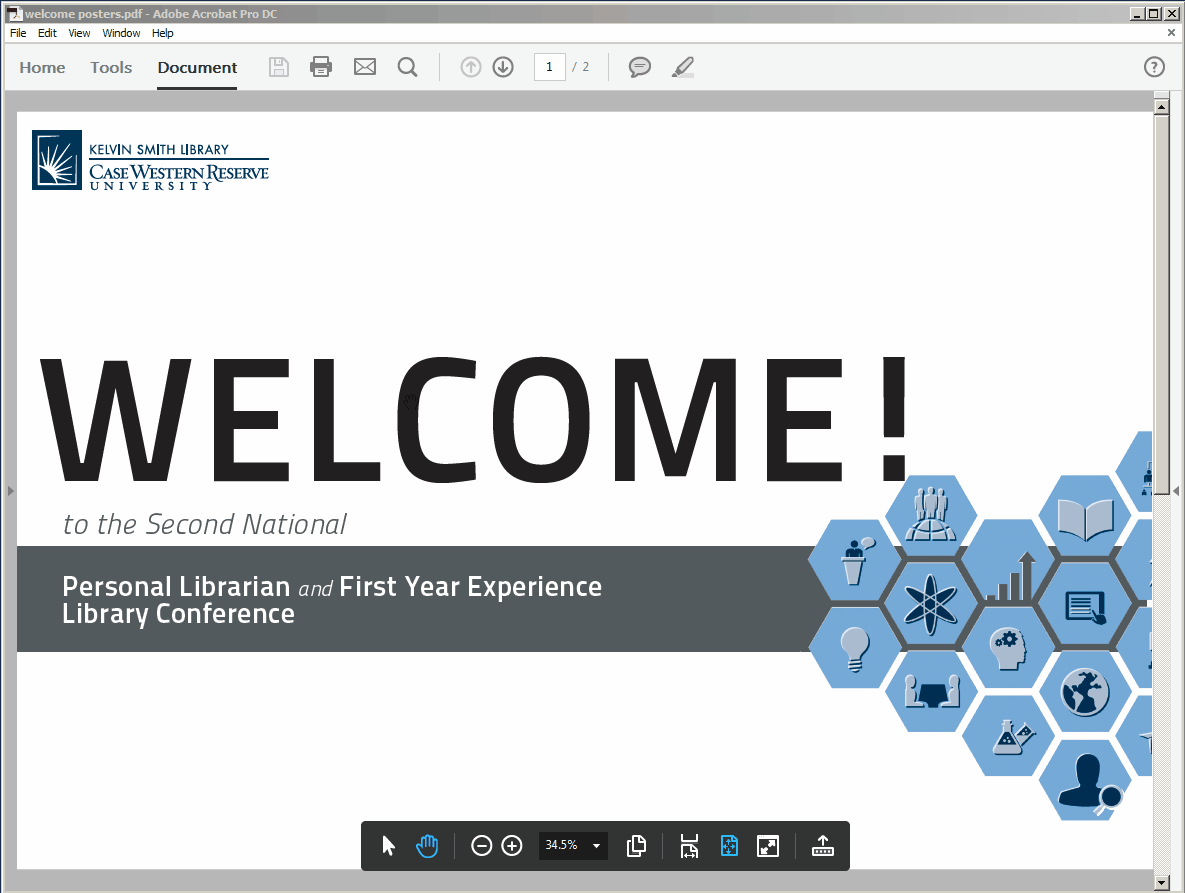This screenshot has width=1185, height=893.
Task: Choose the Selection arrow tool
Action: [x=388, y=845]
